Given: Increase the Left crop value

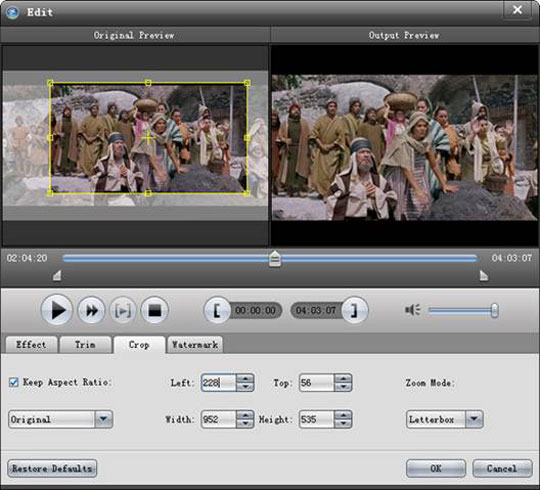Looking at the screenshot, I should (245, 378).
